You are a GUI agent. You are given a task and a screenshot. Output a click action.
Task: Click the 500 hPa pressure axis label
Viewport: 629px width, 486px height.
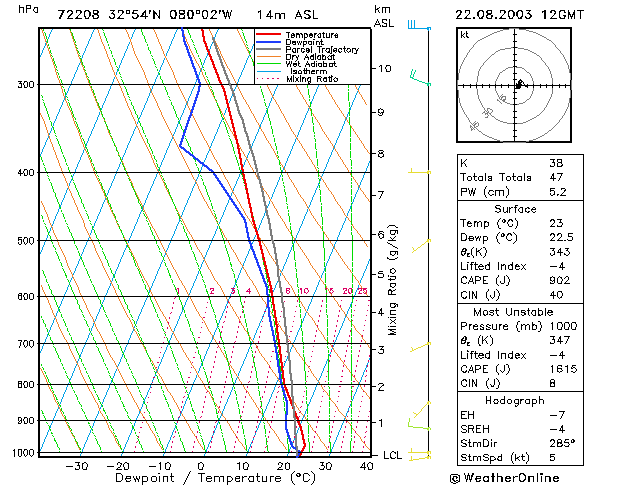tap(26, 241)
